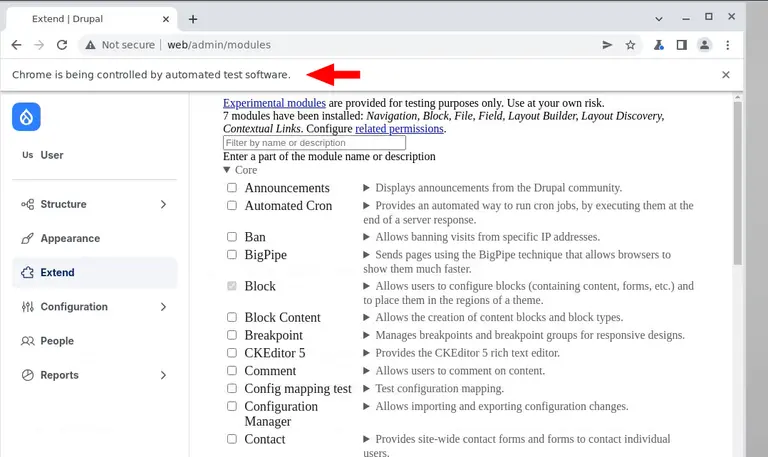
Task: Click the Configuration sliders icon
Action: 27,307
